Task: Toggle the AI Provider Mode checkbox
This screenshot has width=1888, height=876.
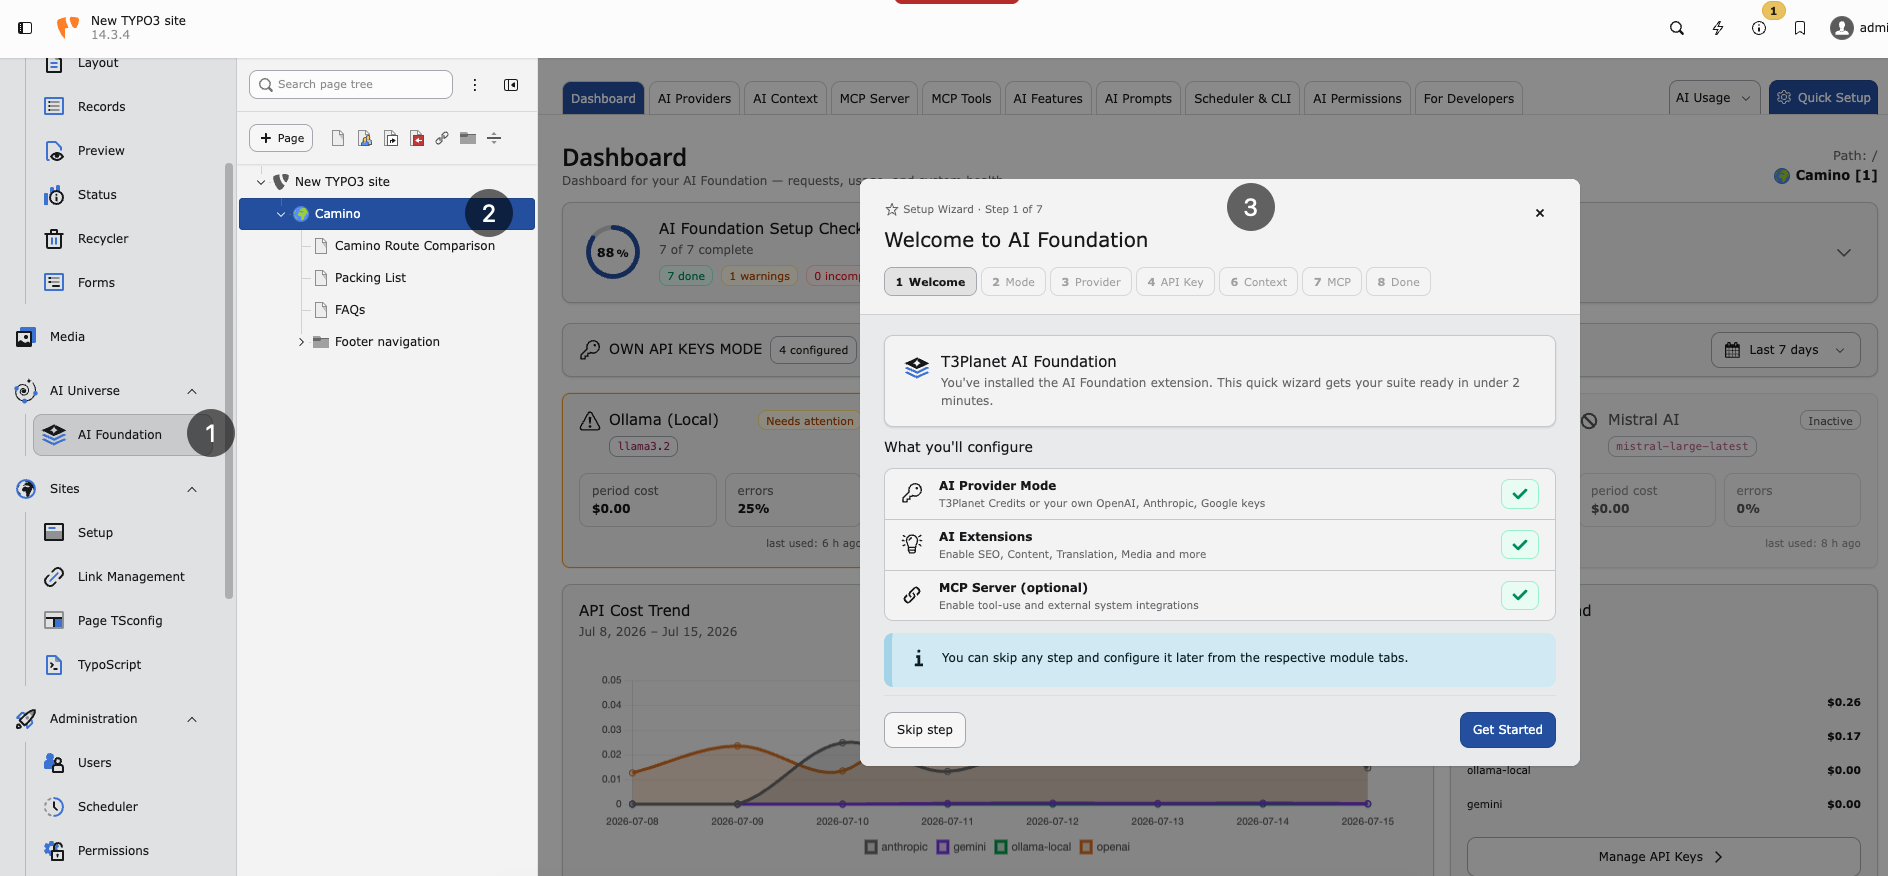Action: coord(1519,494)
